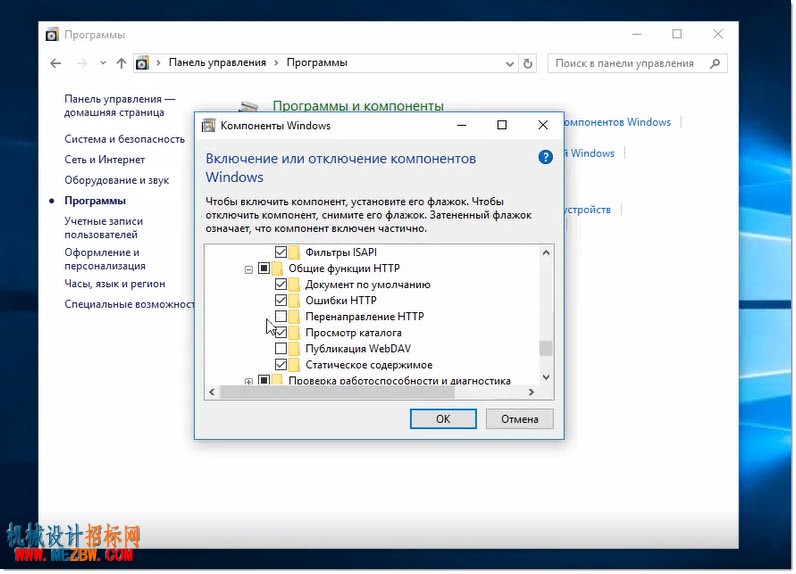Click Programs window title bar icon

point(52,35)
